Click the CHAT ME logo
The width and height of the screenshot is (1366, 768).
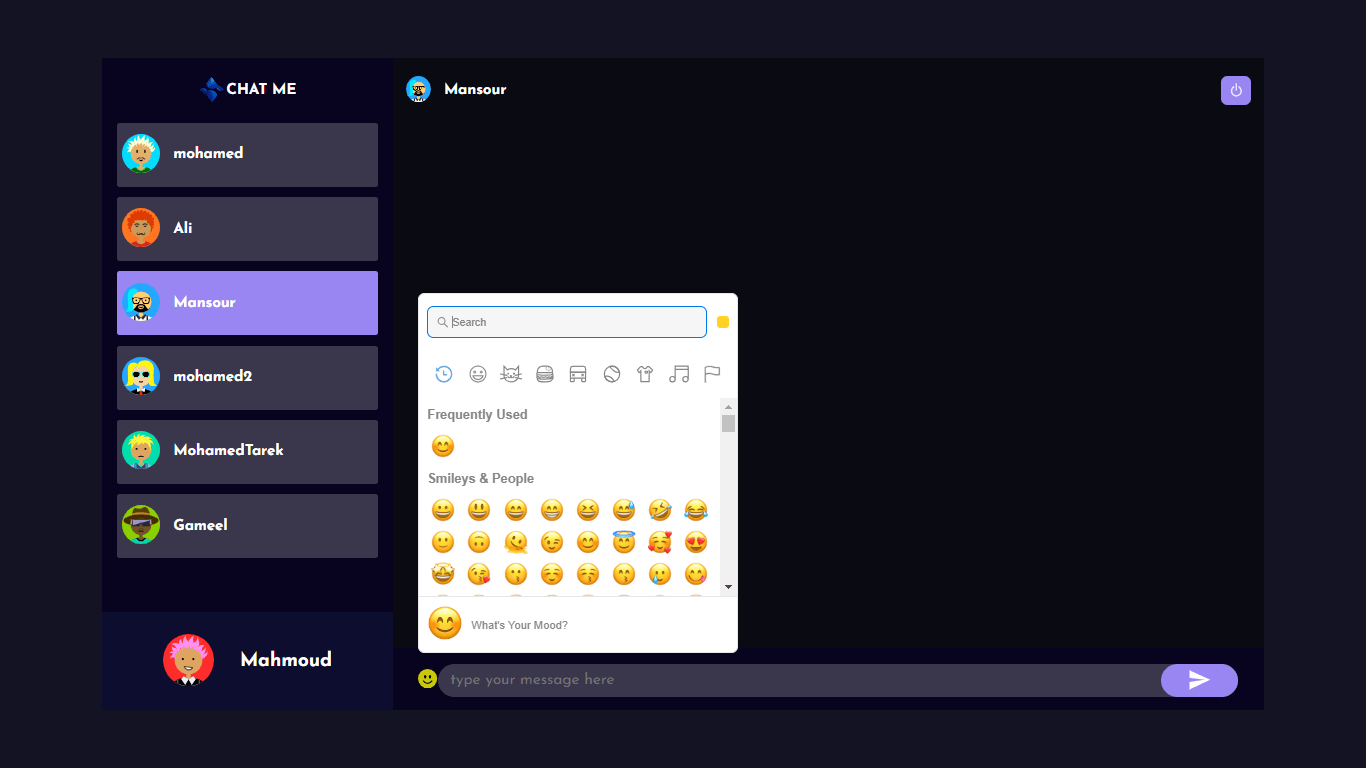[x=248, y=89]
